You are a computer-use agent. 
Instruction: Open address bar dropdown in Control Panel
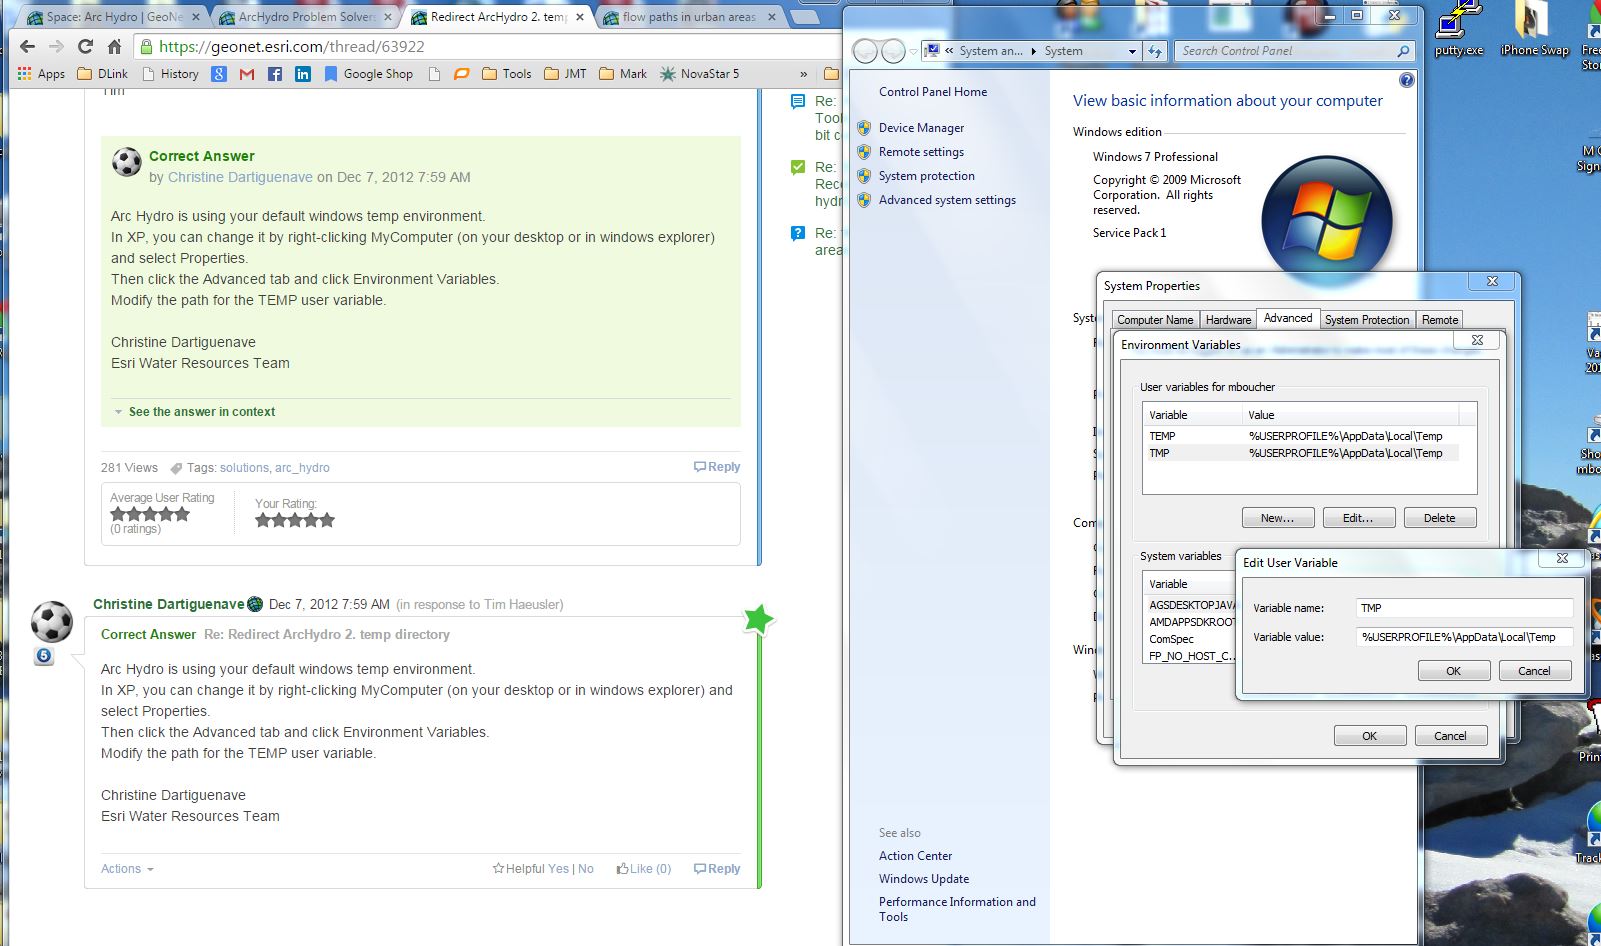tap(1132, 51)
